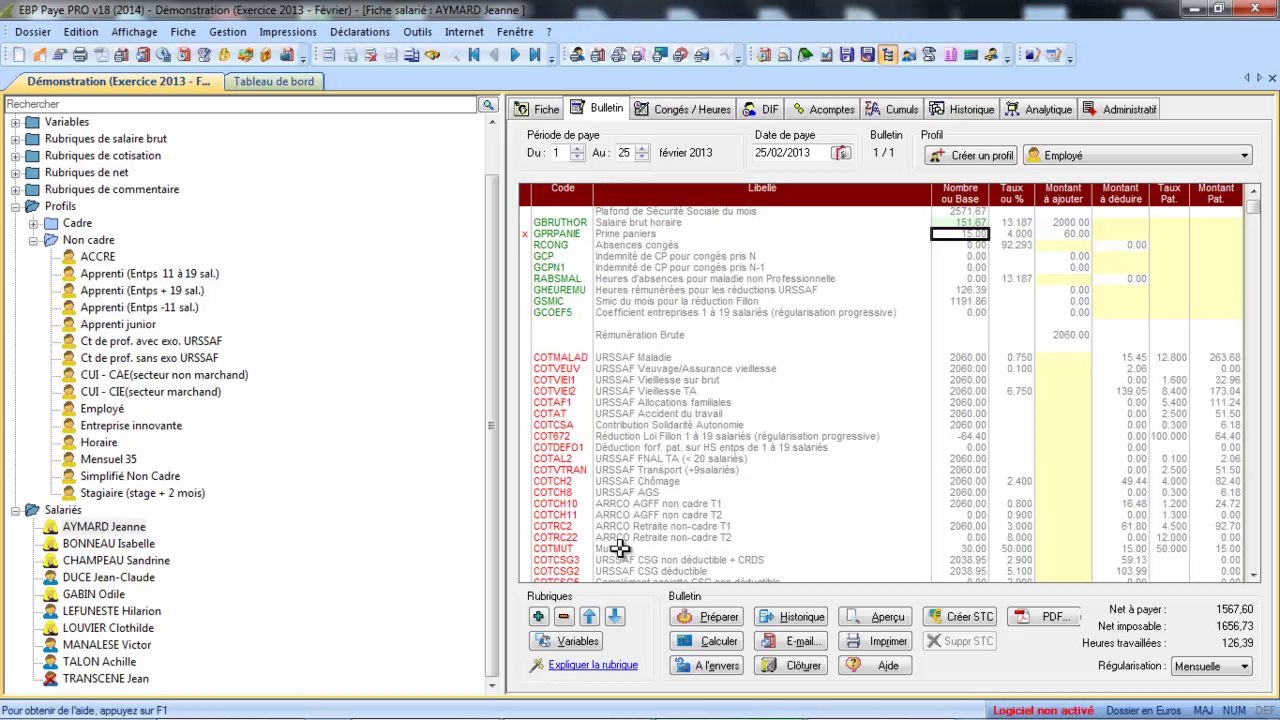Open the Expliquer la rubrique link

click(593, 665)
